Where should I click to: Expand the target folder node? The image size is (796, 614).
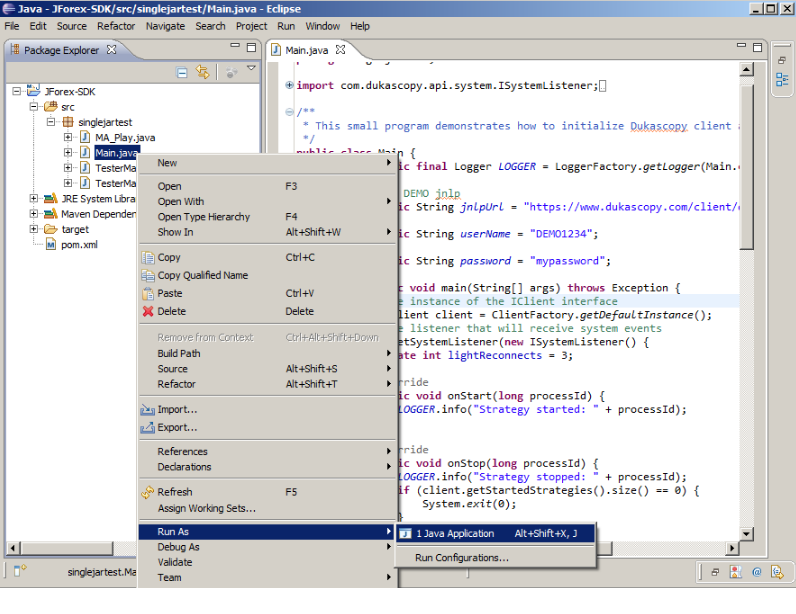34,229
